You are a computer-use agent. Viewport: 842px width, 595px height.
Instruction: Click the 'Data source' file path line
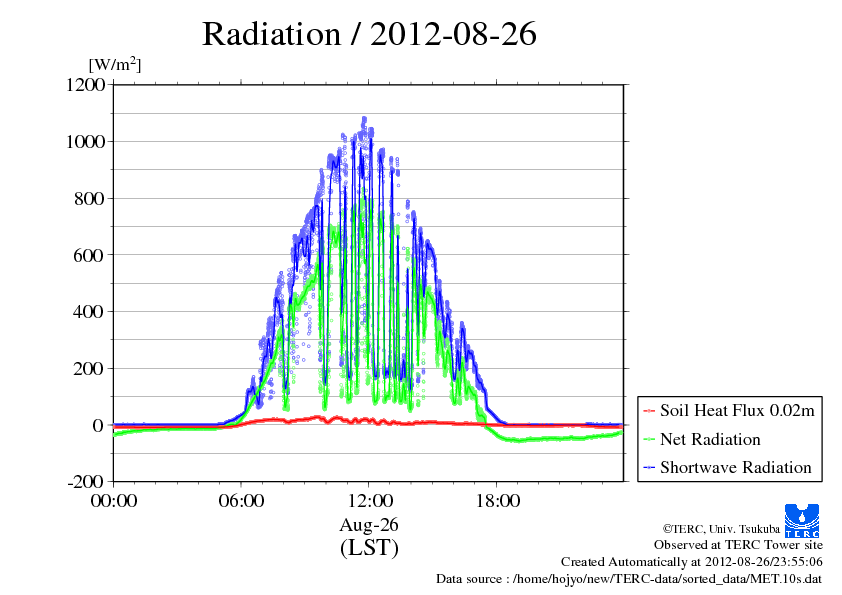[629, 579]
